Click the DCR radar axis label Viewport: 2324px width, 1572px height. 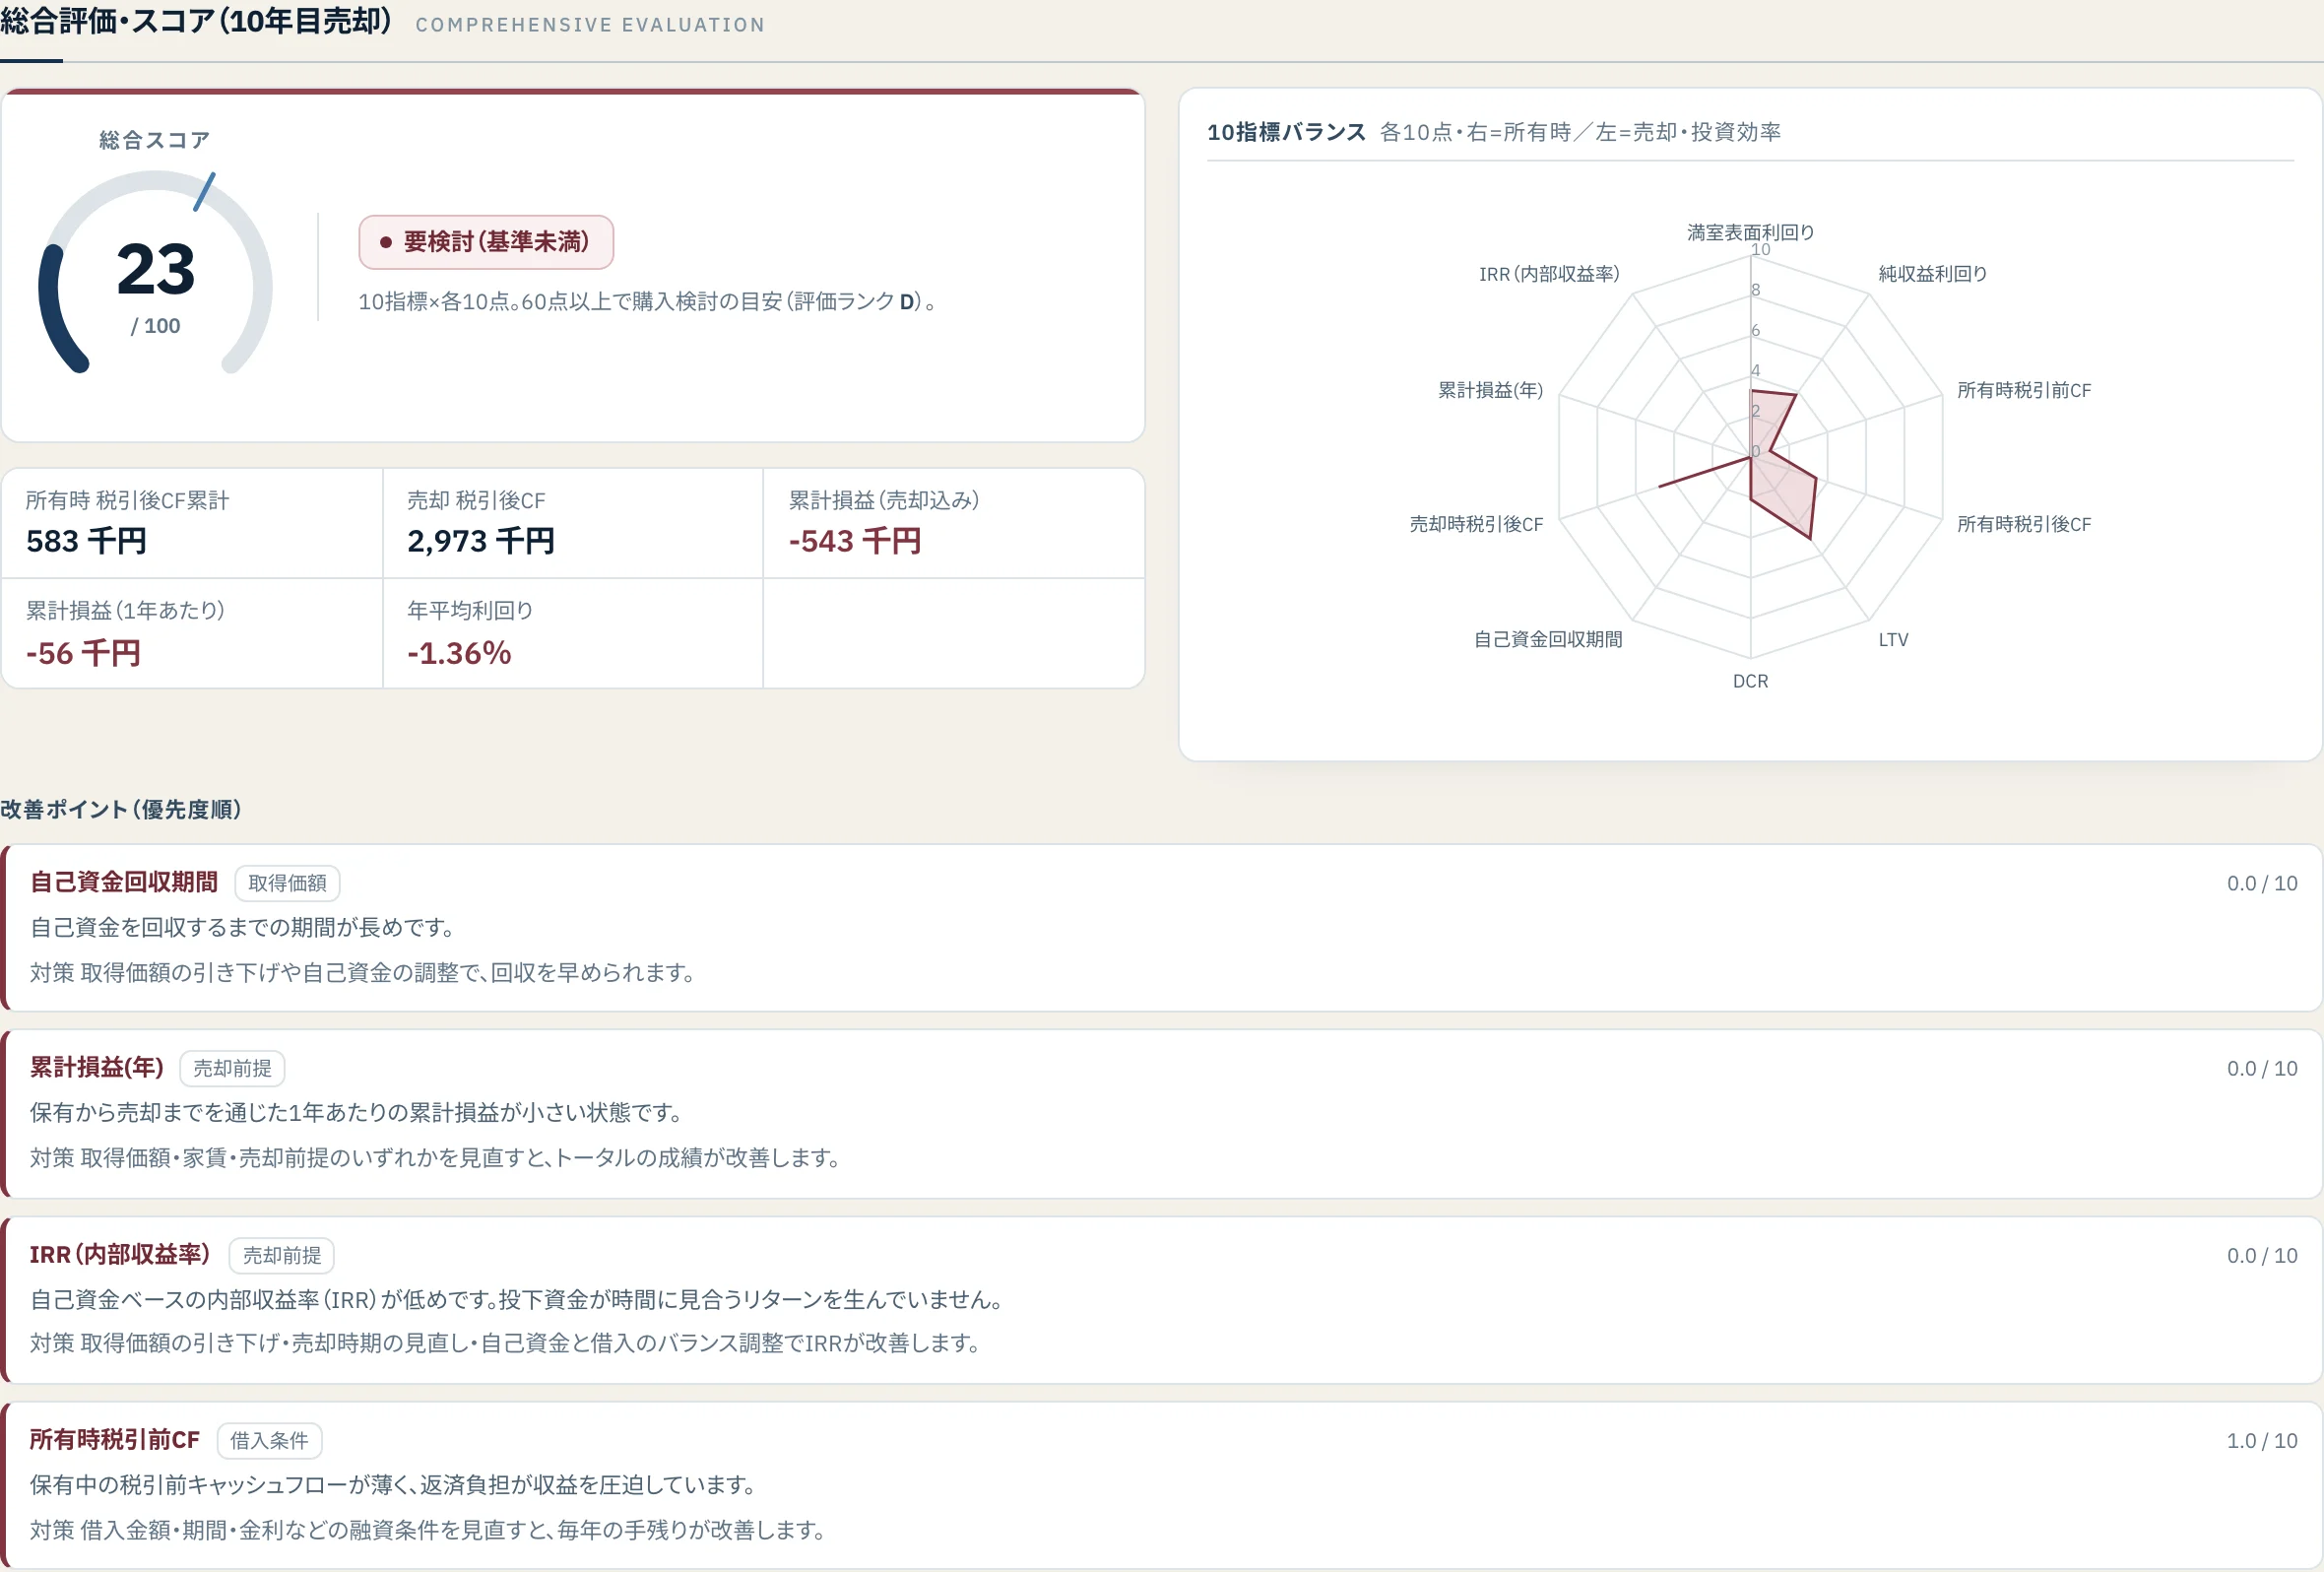(x=1750, y=681)
